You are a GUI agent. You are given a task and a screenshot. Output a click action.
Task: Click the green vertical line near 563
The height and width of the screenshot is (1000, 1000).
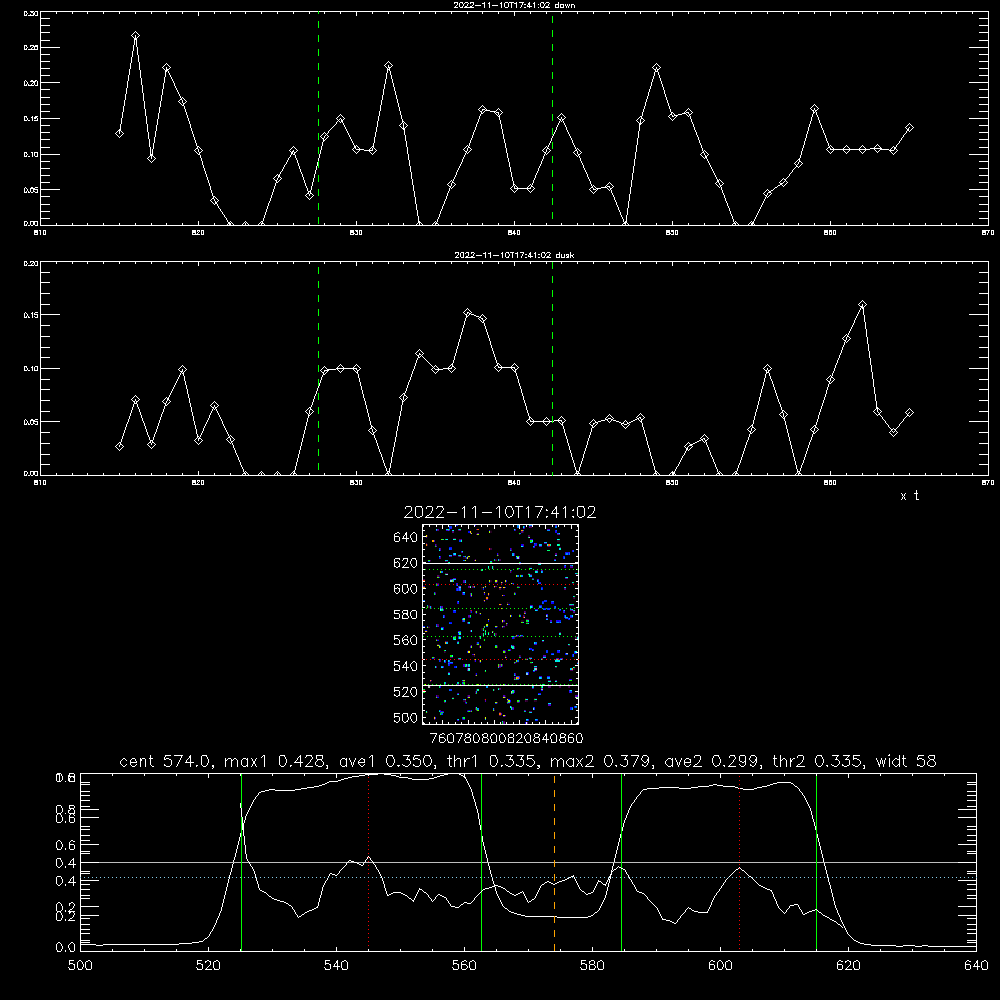[482, 862]
